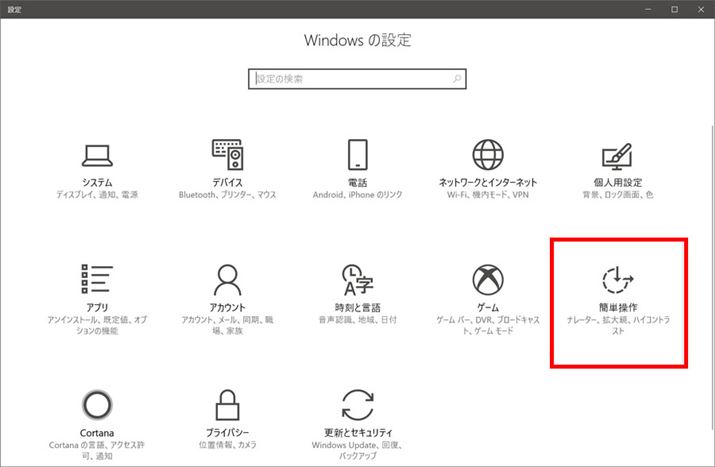Click the 背景、ロック画面、色 description
The height and width of the screenshot is (467, 715).
tap(617, 195)
